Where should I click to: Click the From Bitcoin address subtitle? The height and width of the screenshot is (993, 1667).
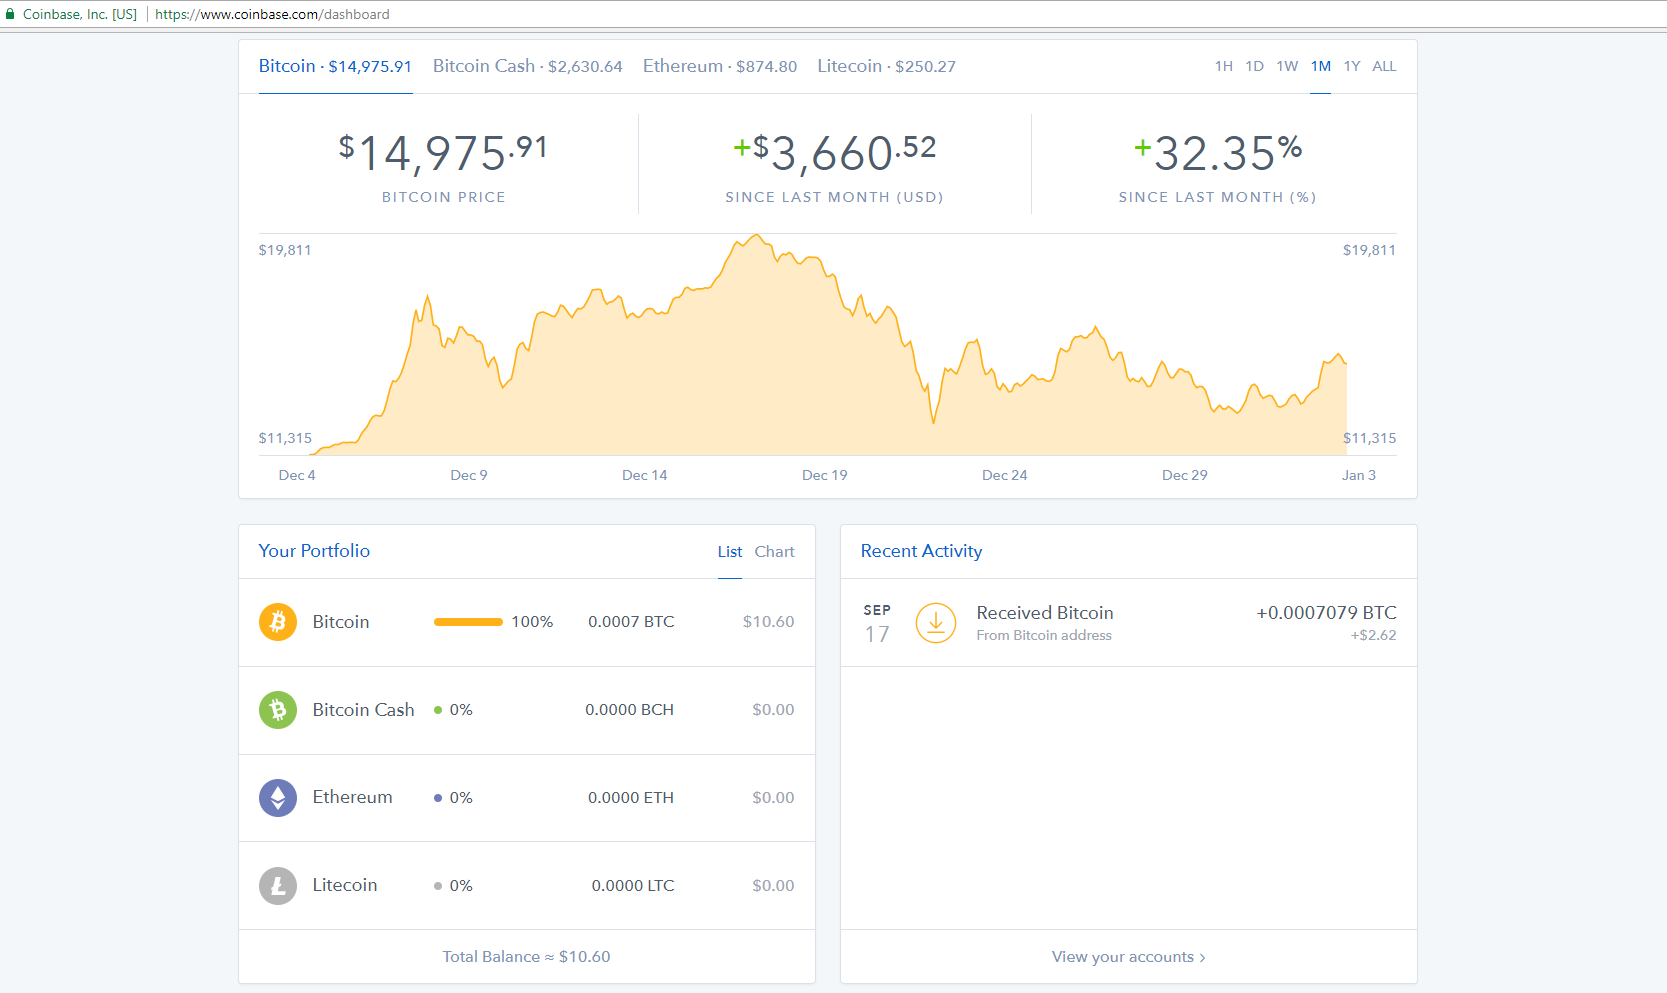(x=1044, y=636)
